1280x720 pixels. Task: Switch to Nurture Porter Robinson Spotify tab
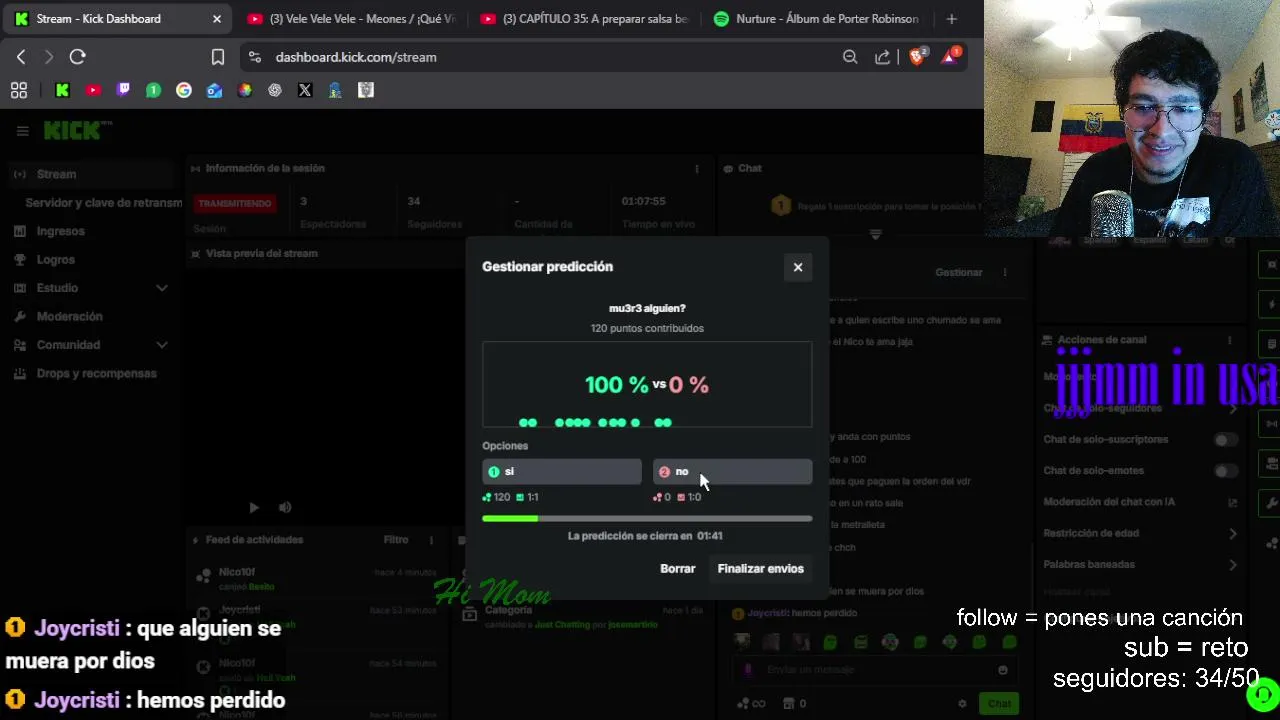point(817,19)
